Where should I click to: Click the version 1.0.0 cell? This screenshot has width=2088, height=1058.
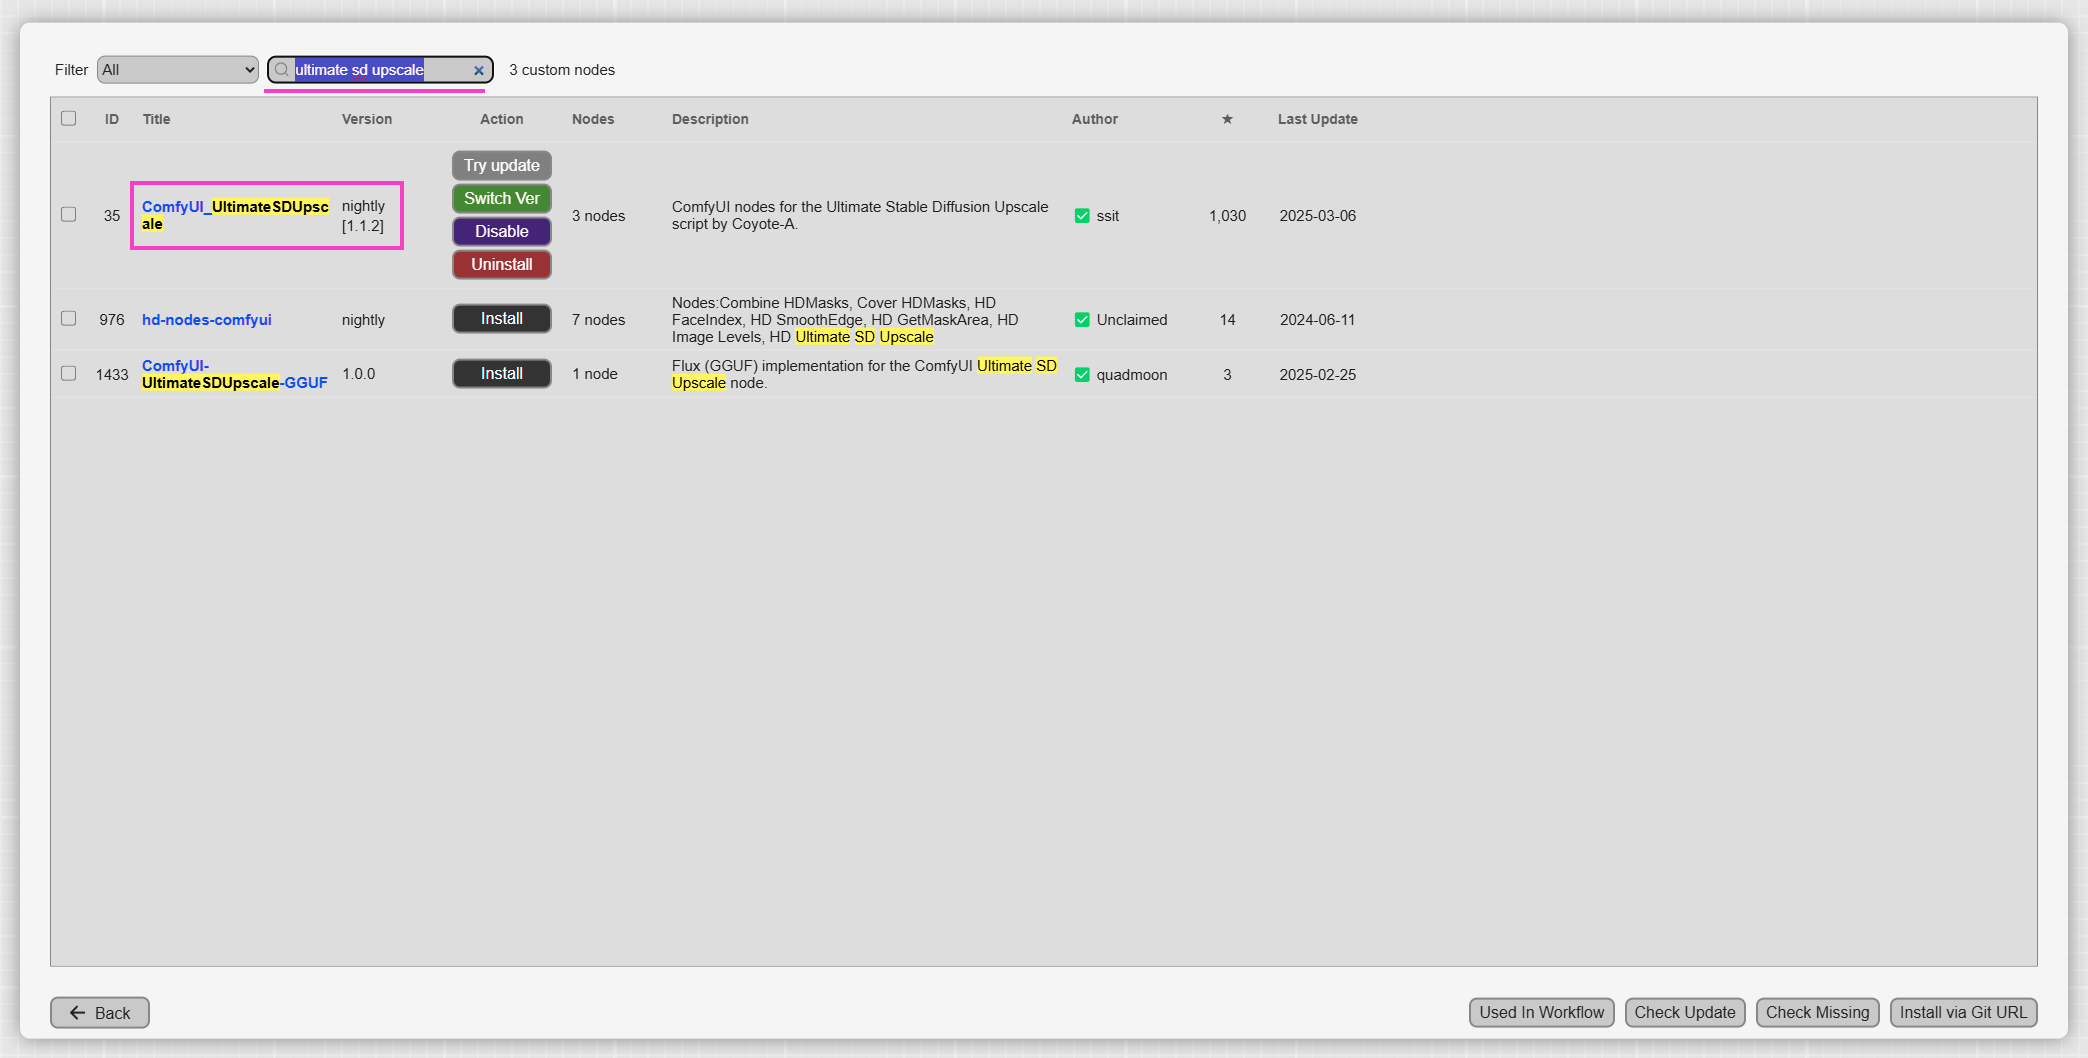(x=359, y=374)
